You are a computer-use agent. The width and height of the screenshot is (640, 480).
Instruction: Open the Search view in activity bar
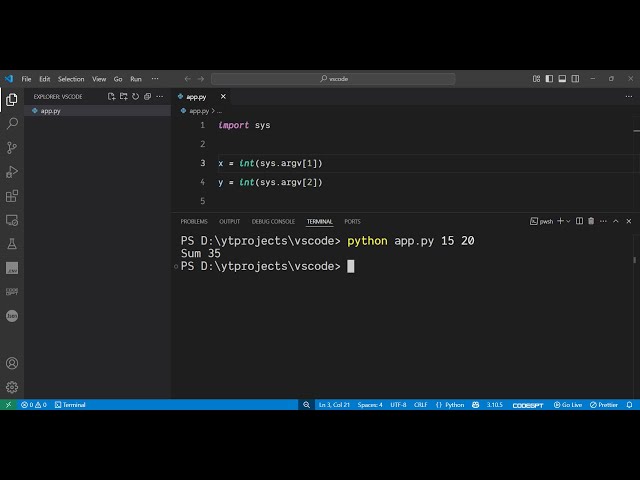pos(12,123)
